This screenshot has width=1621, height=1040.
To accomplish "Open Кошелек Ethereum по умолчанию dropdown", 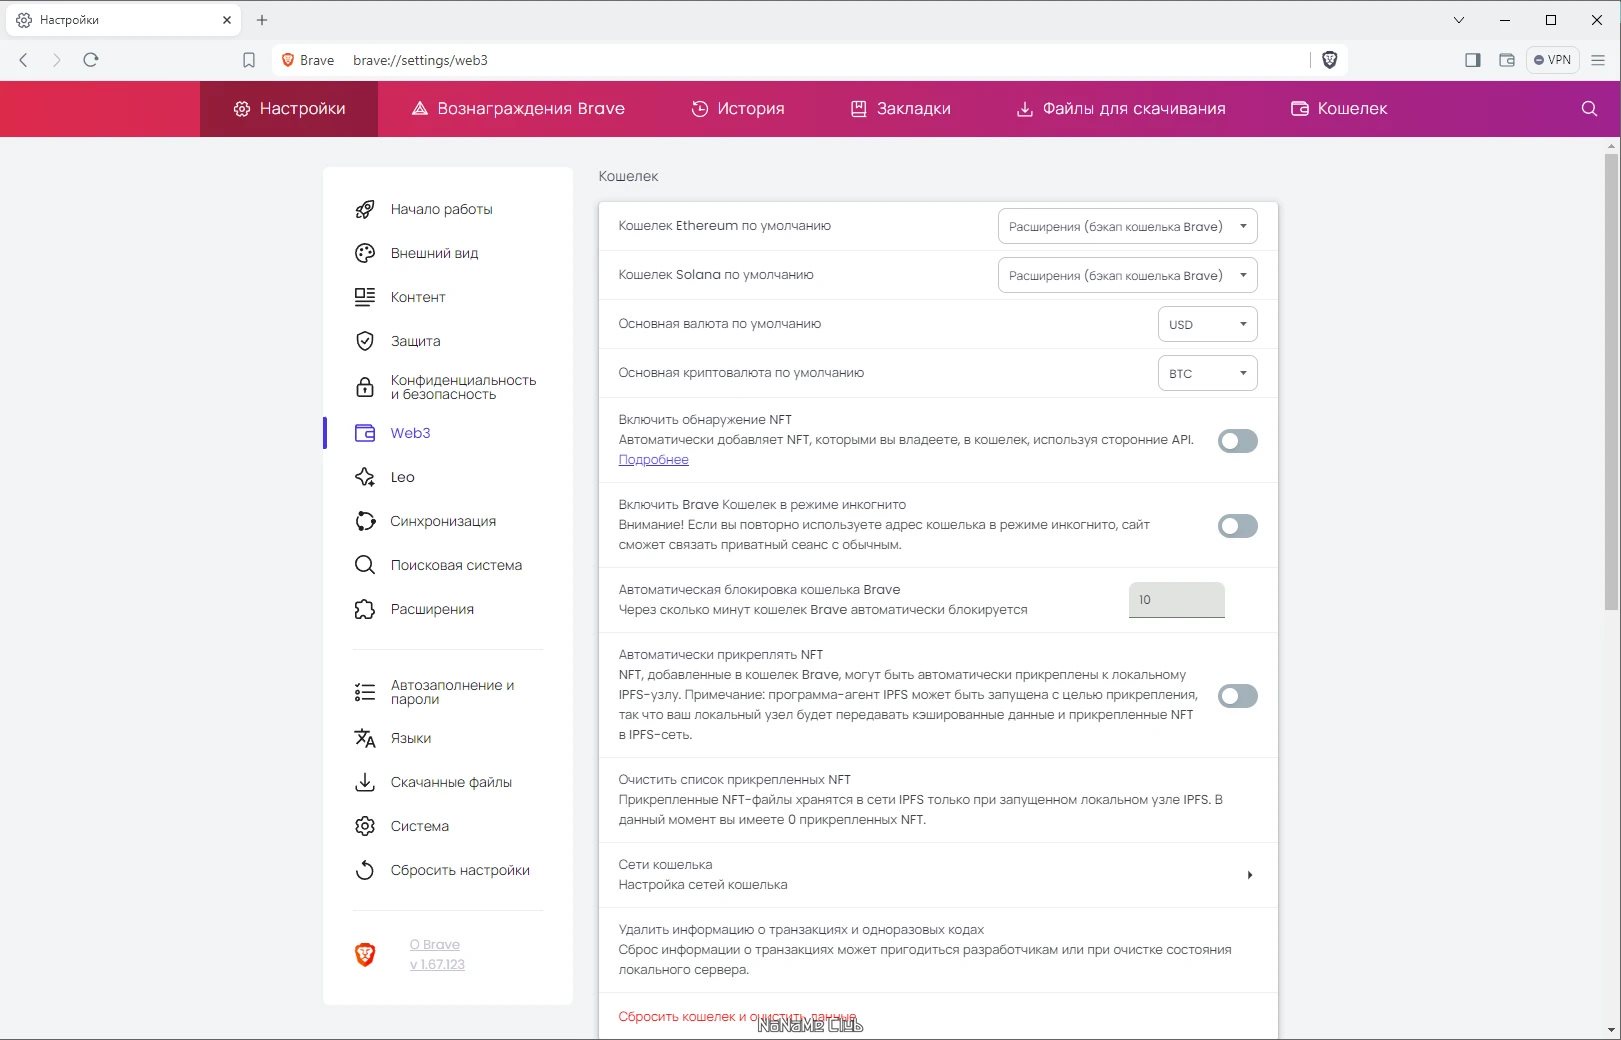I will point(1127,226).
